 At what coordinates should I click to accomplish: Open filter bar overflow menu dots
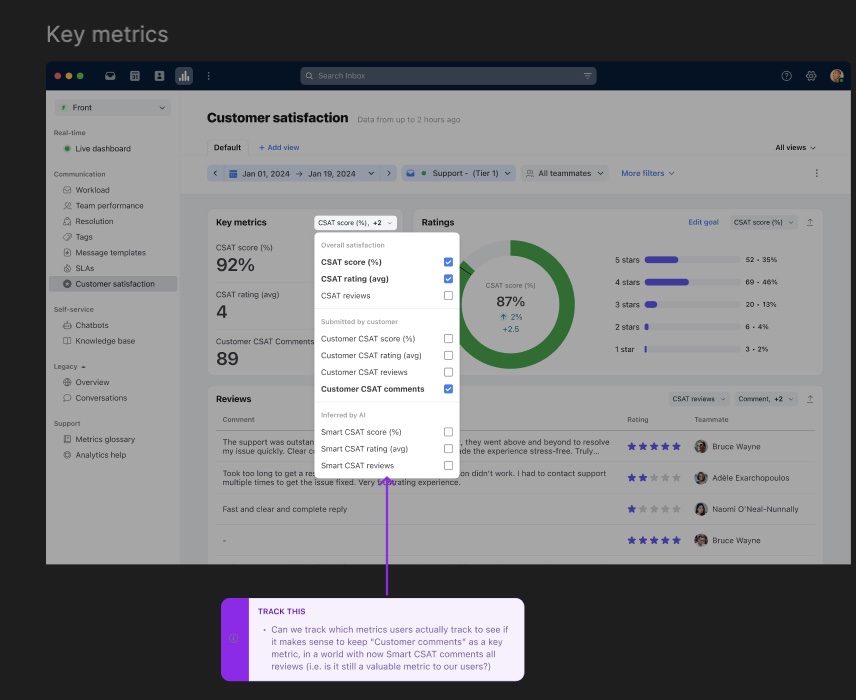pos(816,173)
